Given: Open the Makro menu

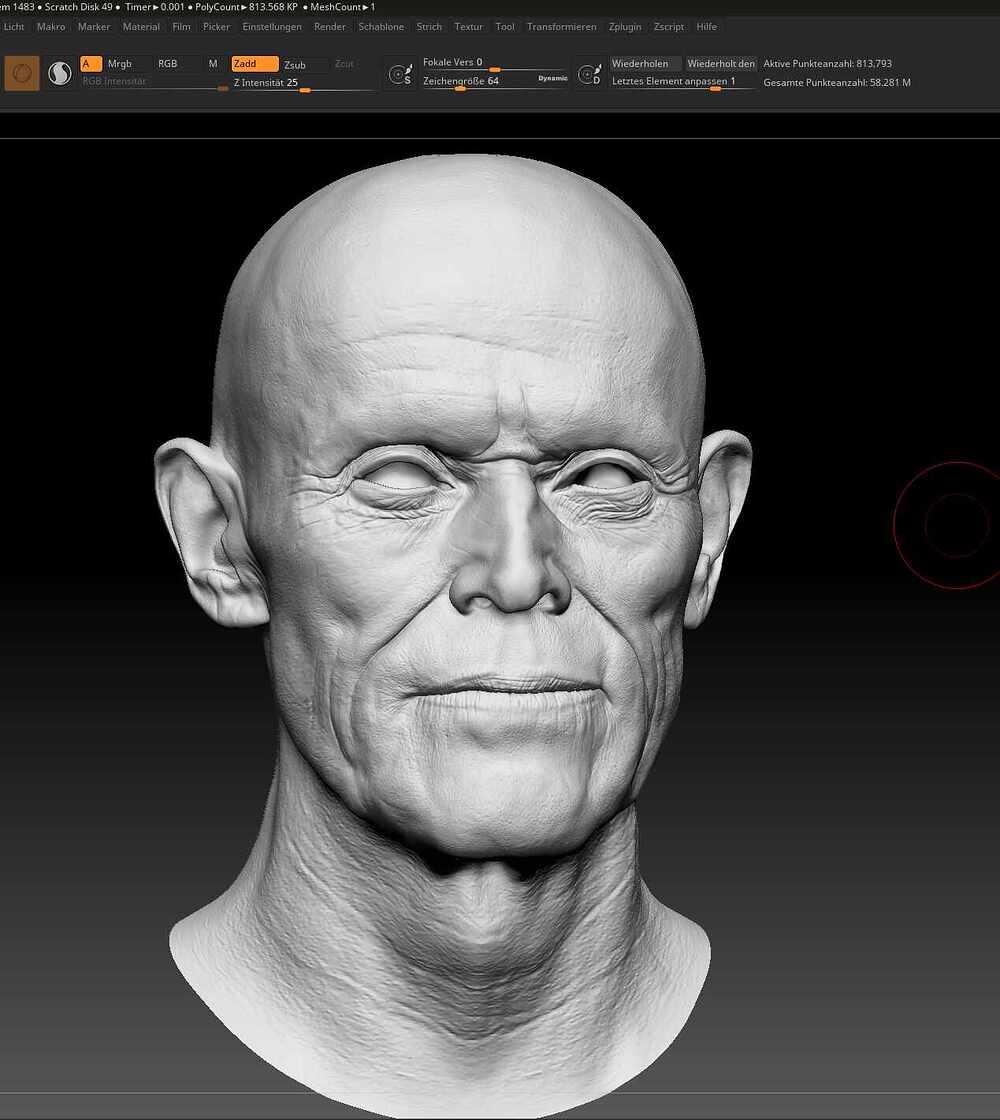Looking at the screenshot, I should click(51, 26).
